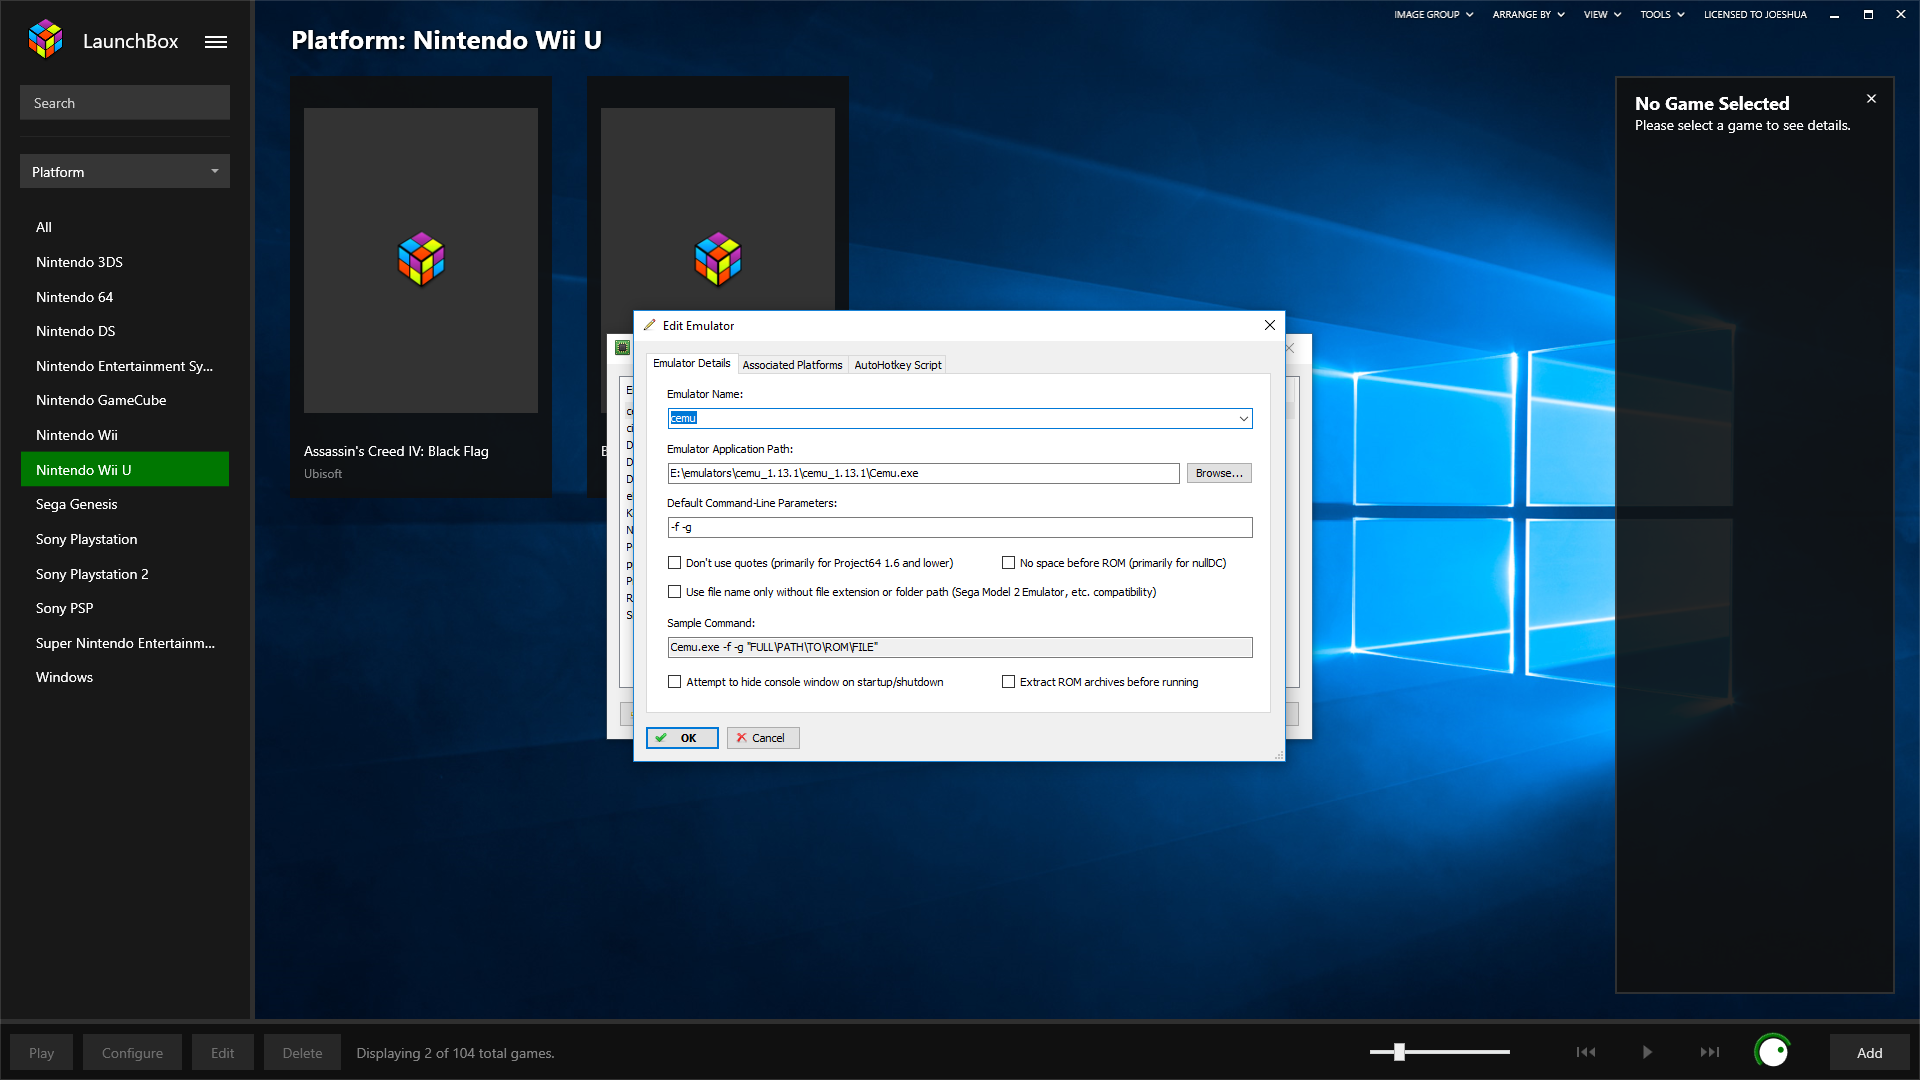Skip to next track in music controls
Screen dimensions: 1920x1080
(1710, 1052)
